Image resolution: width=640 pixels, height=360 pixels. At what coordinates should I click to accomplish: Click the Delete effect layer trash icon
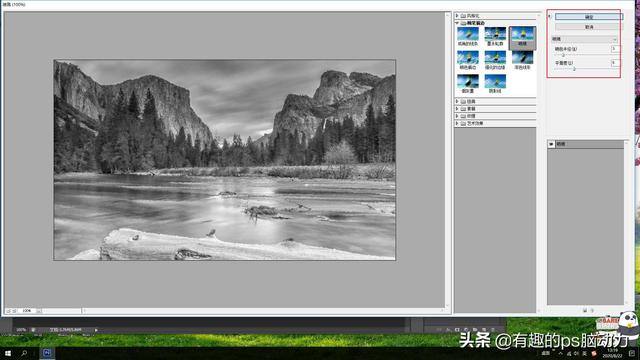coord(592,311)
